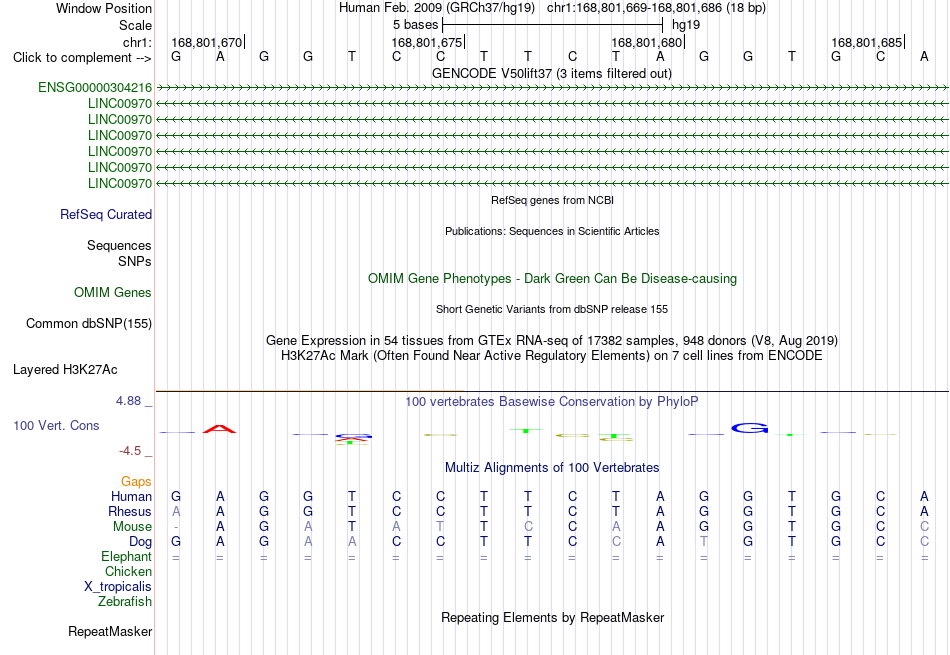Viewport: 950px width, 655px height.
Task: Click the 'RefSeq genes from NCBI' title
Action: (x=553, y=200)
